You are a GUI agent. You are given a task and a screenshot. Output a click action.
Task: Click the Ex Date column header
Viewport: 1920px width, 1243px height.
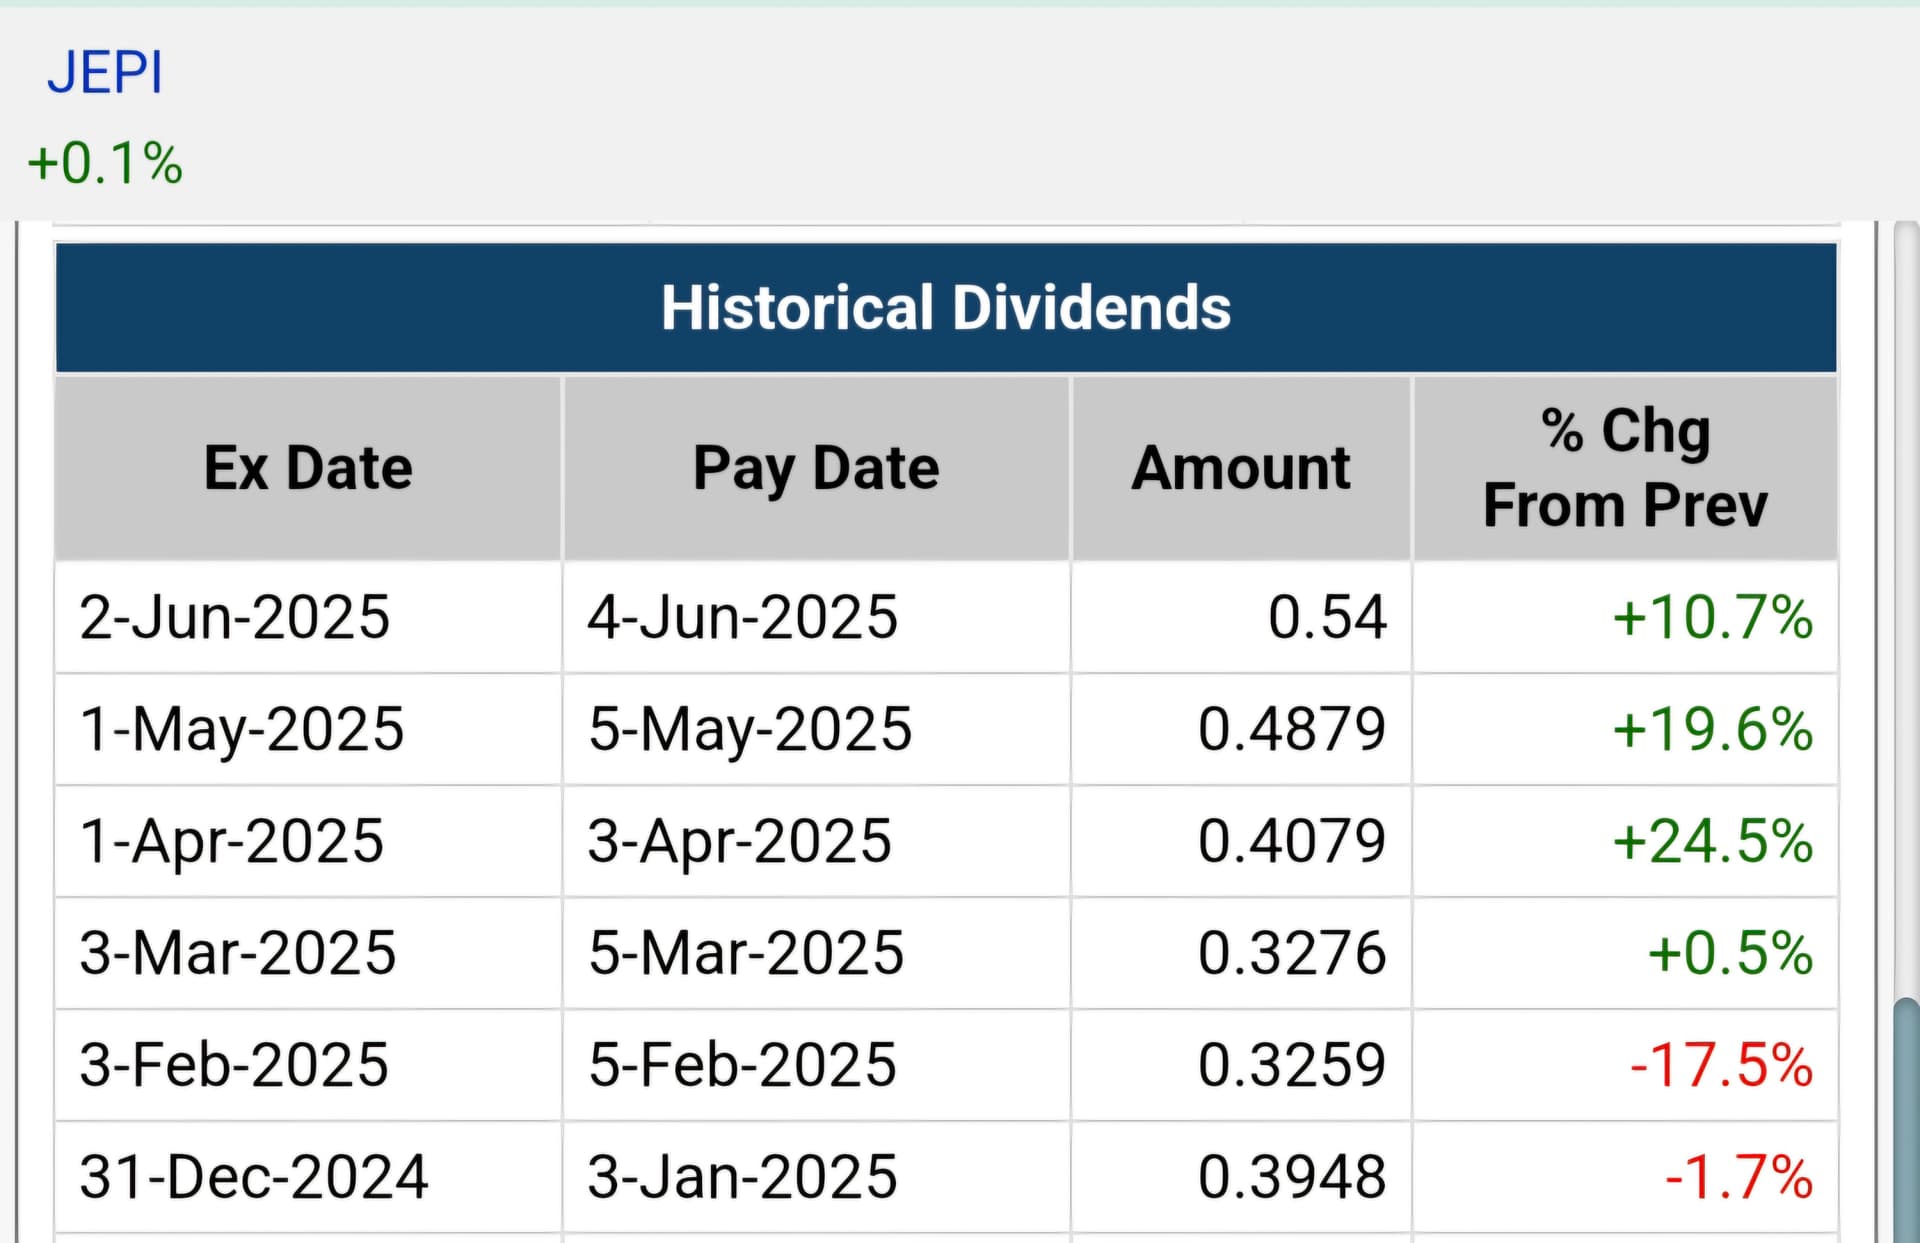tap(308, 468)
